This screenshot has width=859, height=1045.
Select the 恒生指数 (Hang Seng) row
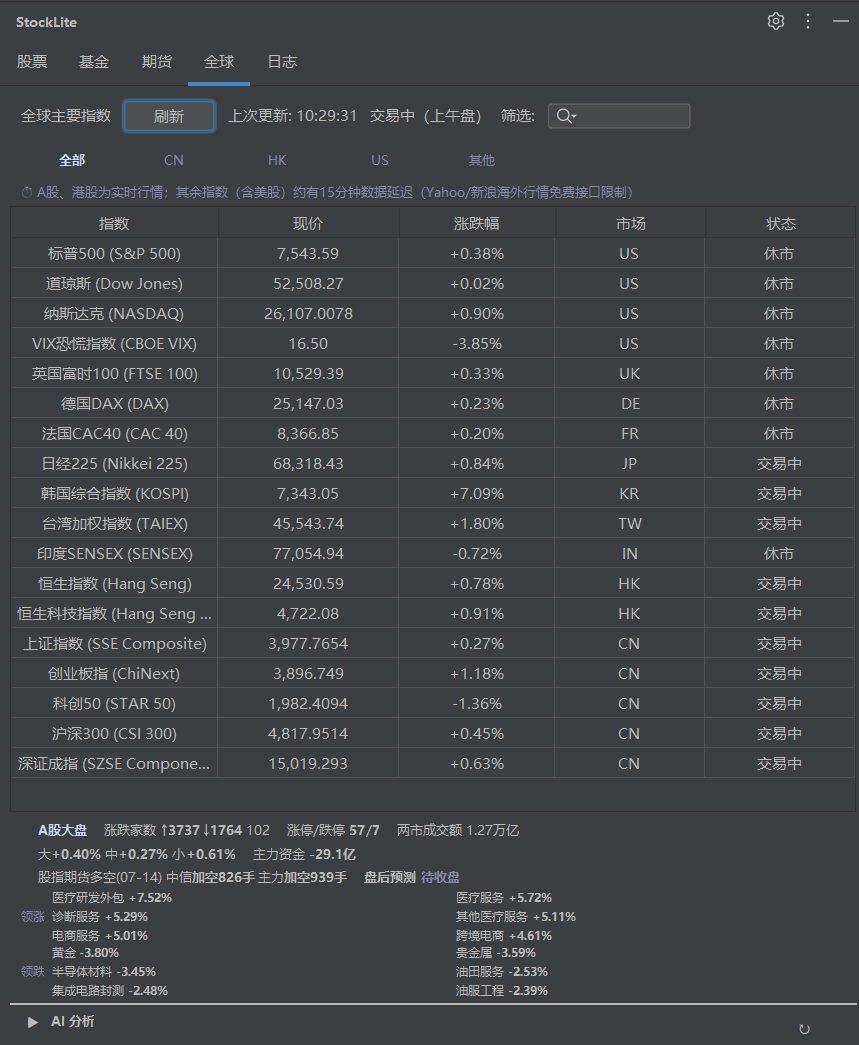click(x=432, y=583)
